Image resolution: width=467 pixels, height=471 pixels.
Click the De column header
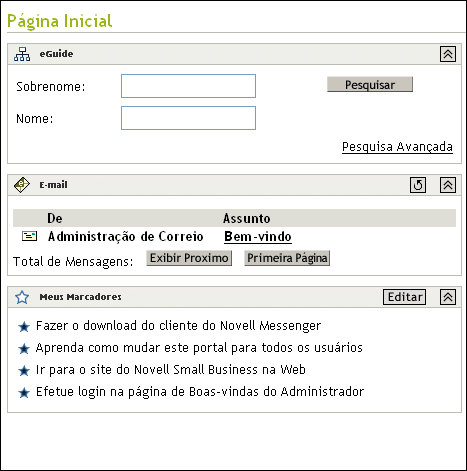coord(55,218)
